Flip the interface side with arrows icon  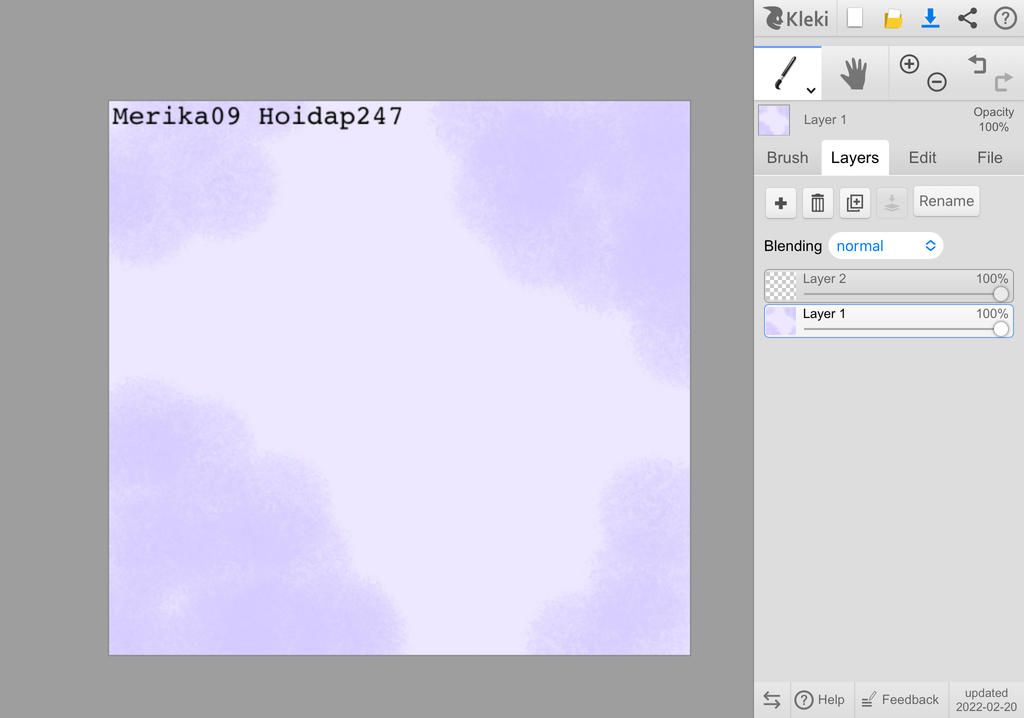(x=772, y=700)
